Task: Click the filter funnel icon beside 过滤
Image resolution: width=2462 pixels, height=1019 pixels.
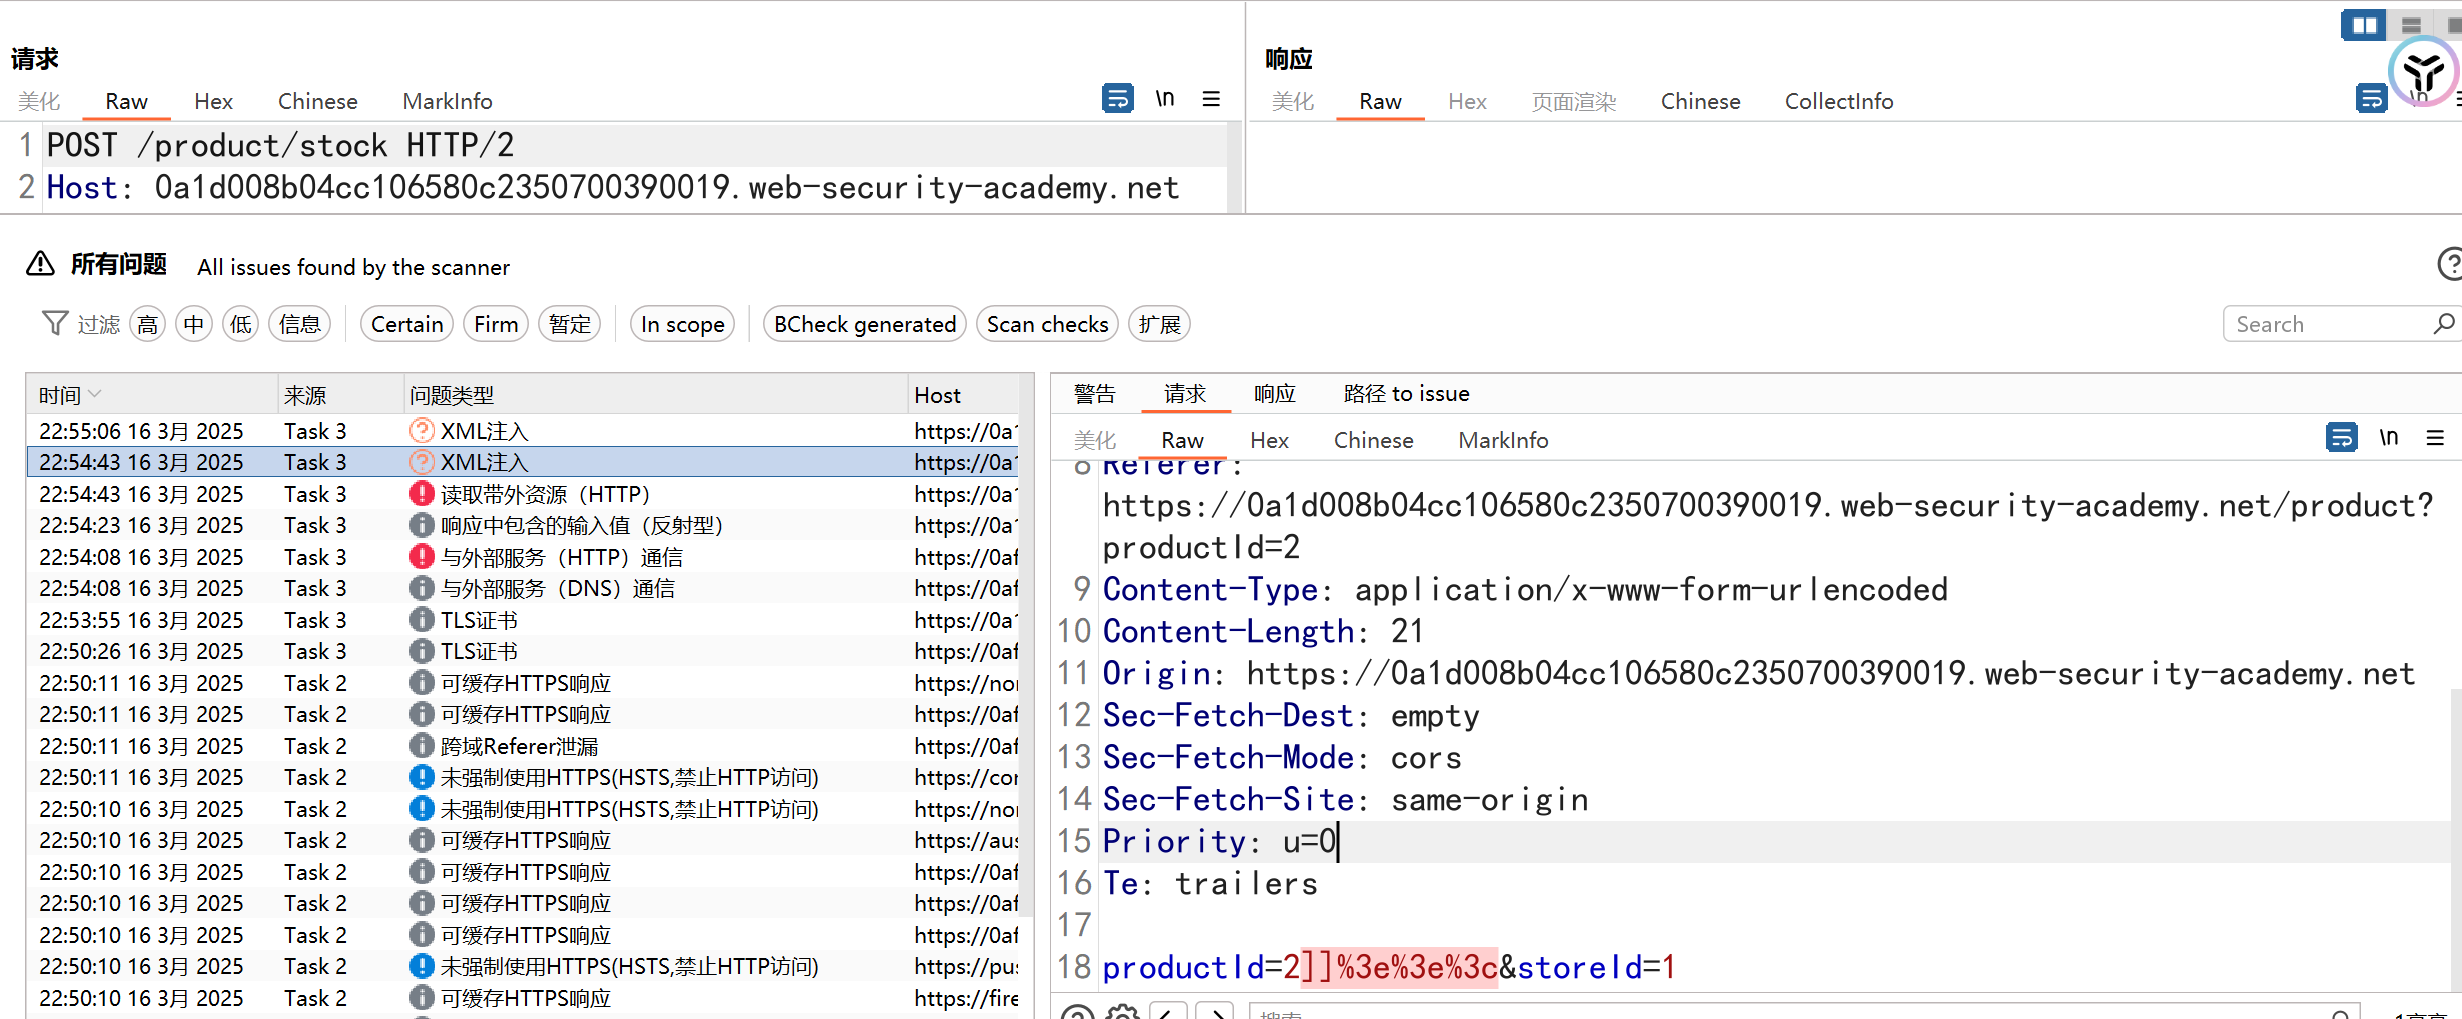Action: pyautogui.click(x=55, y=324)
